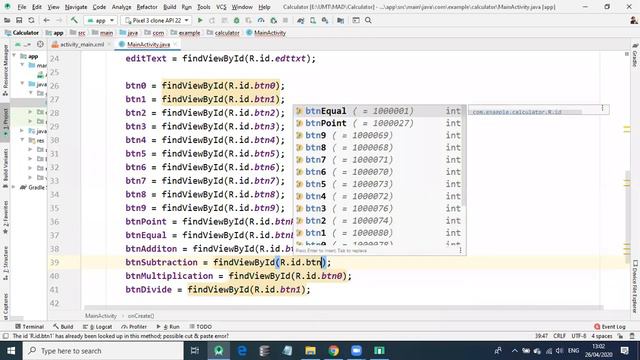Screen dimensions: 640x360
Task: Open the Build menu
Action: click(x=169, y=7)
